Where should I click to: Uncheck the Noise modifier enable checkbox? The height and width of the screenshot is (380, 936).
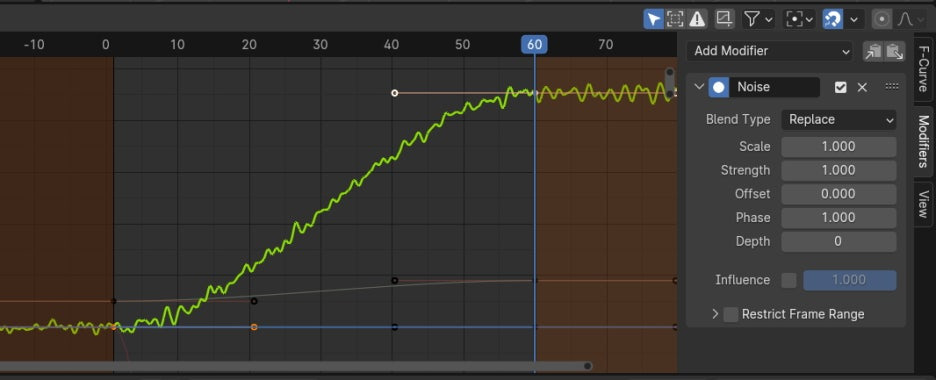(840, 87)
